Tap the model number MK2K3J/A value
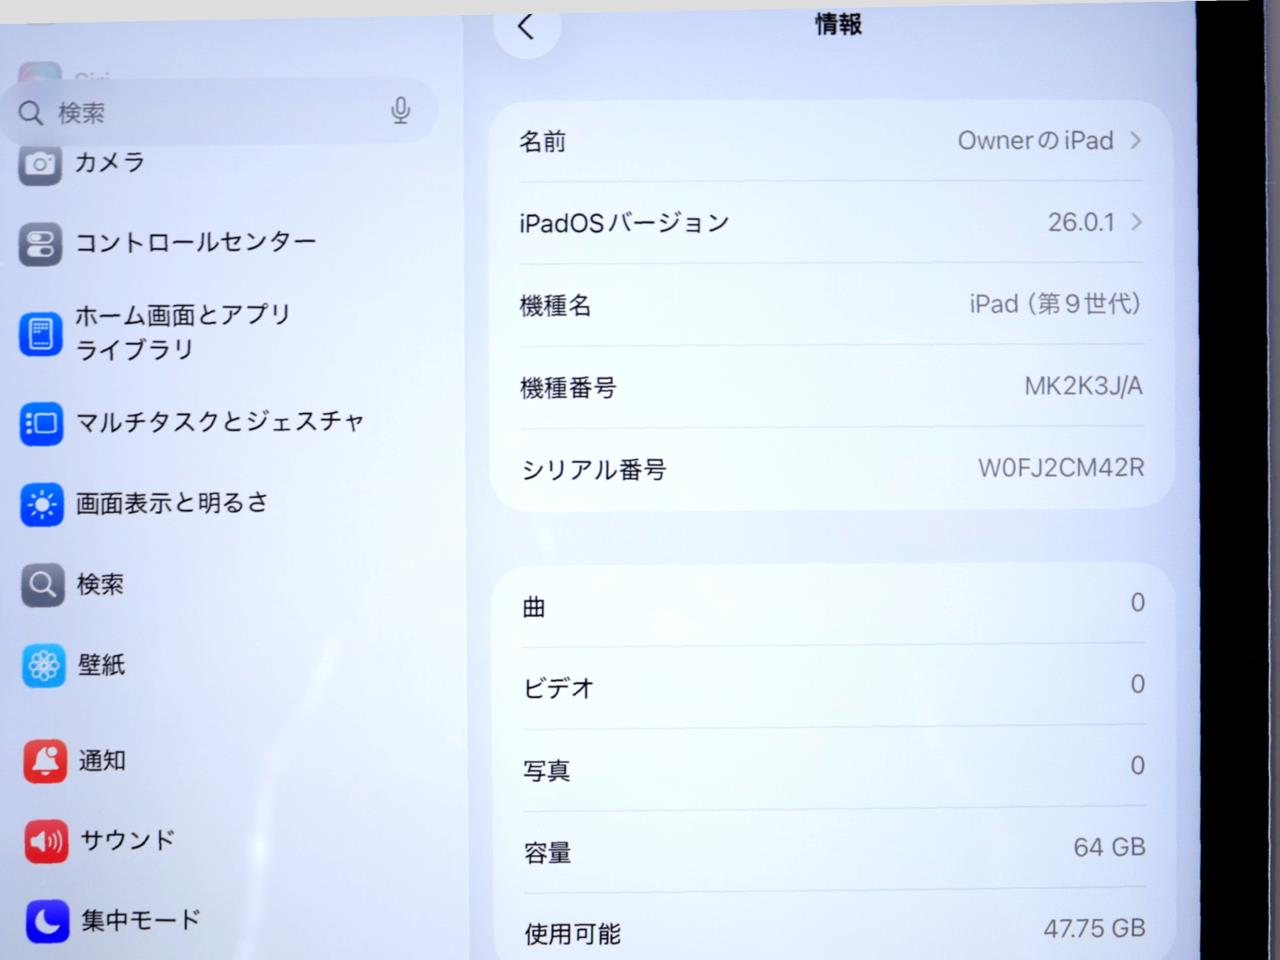 (1082, 386)
